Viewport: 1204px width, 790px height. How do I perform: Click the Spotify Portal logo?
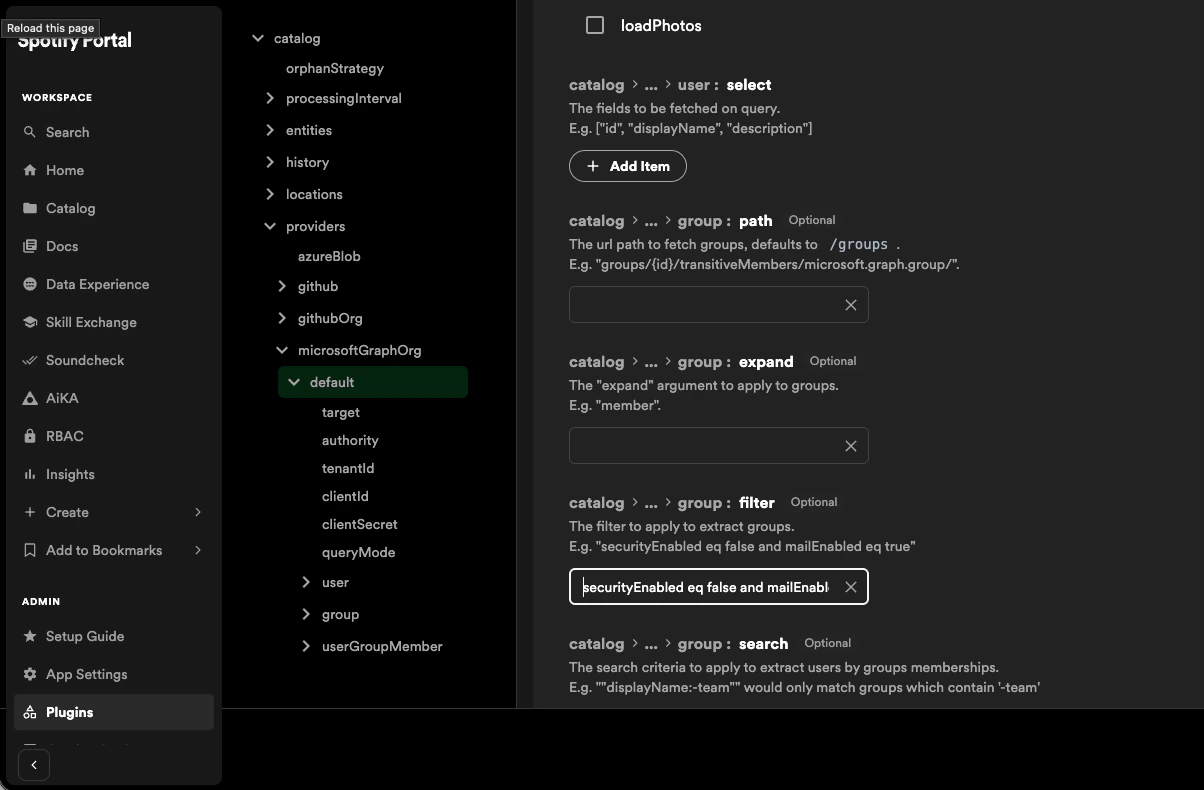point(75,40)
